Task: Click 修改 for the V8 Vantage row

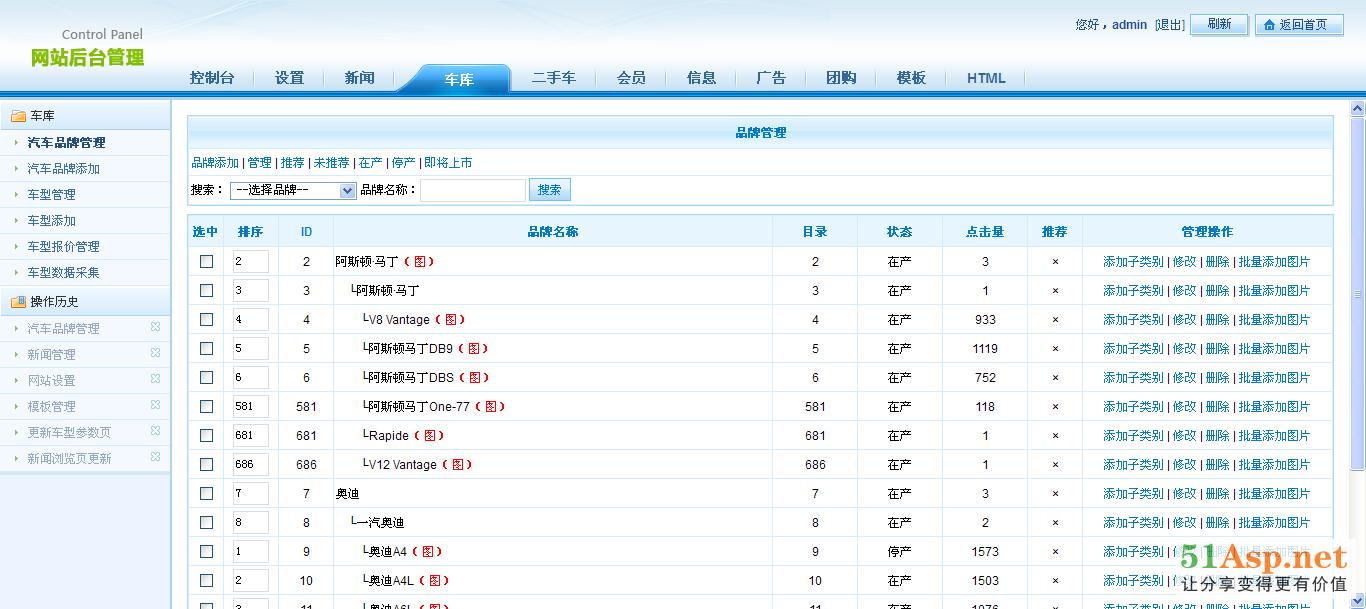Action: point(1184,320)
